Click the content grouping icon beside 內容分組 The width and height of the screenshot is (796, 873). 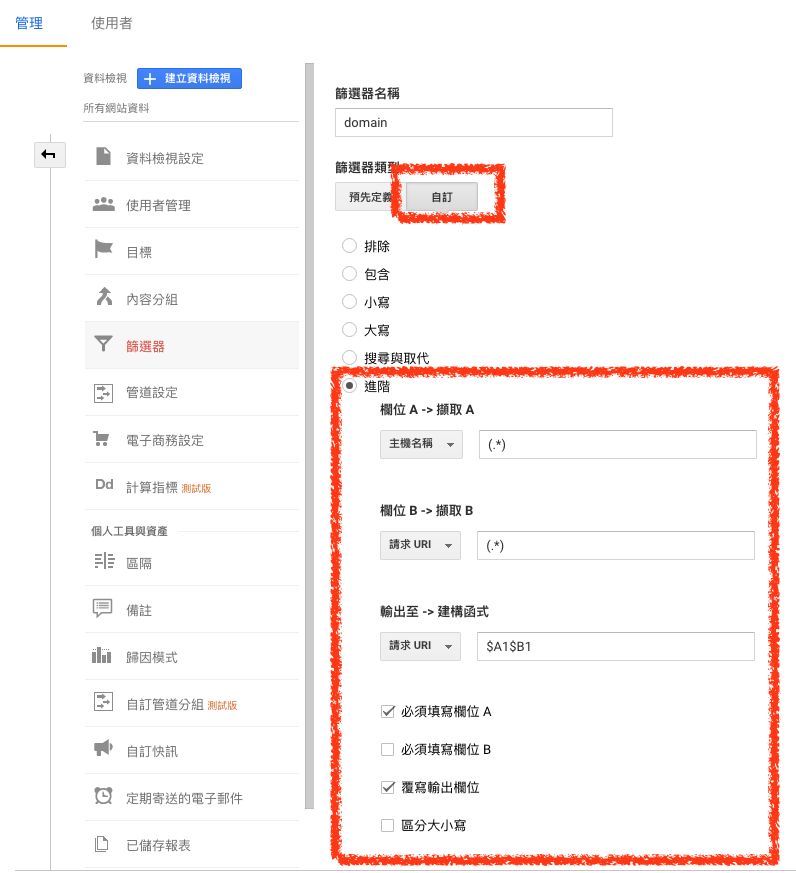pyautogui.click(x=104, y=297)
